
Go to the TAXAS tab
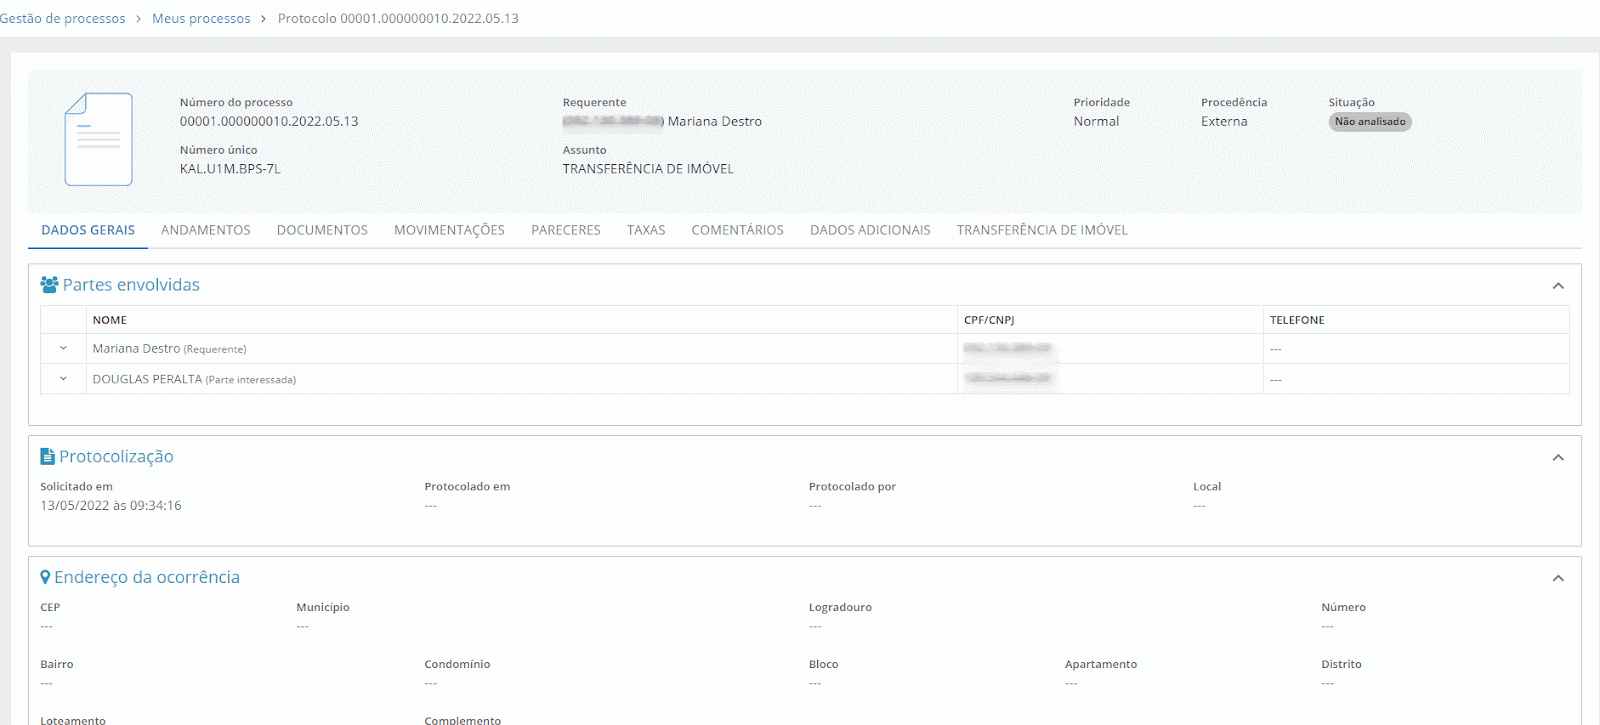646,230
